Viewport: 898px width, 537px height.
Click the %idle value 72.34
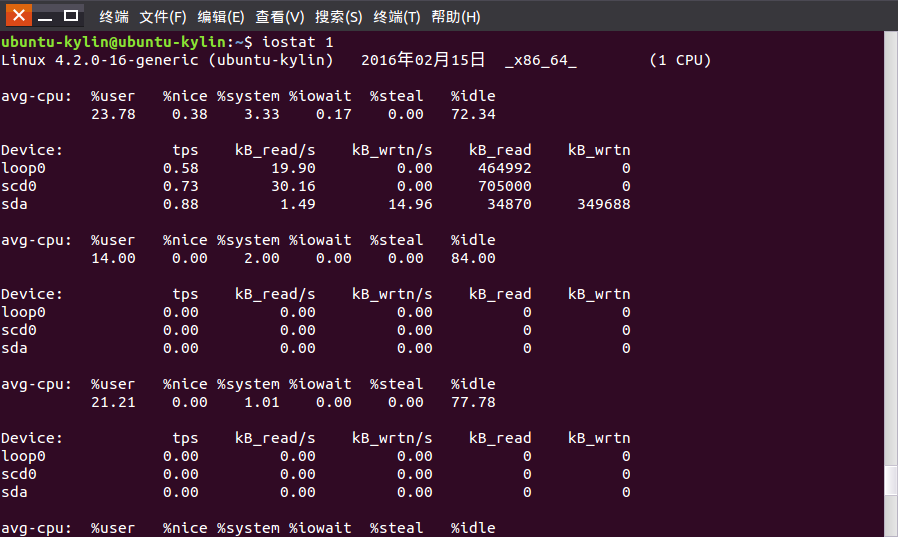(x=473, y=114)
